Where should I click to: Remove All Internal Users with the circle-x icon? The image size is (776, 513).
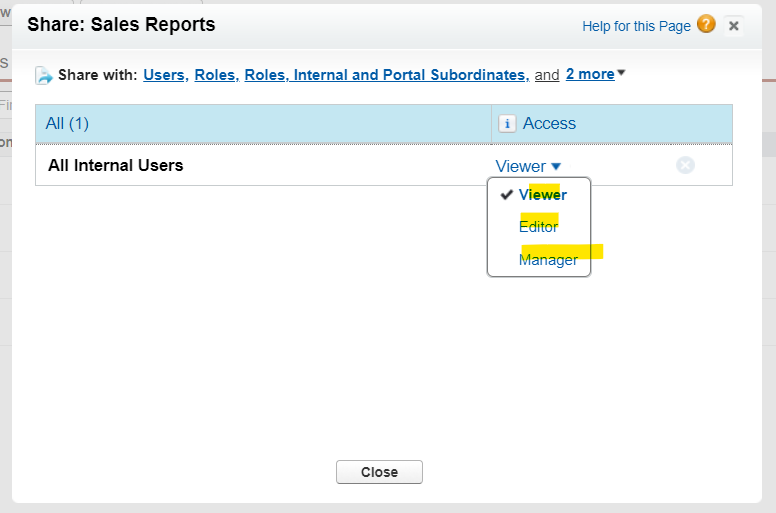pyautogui.click(x=685, y=165)
